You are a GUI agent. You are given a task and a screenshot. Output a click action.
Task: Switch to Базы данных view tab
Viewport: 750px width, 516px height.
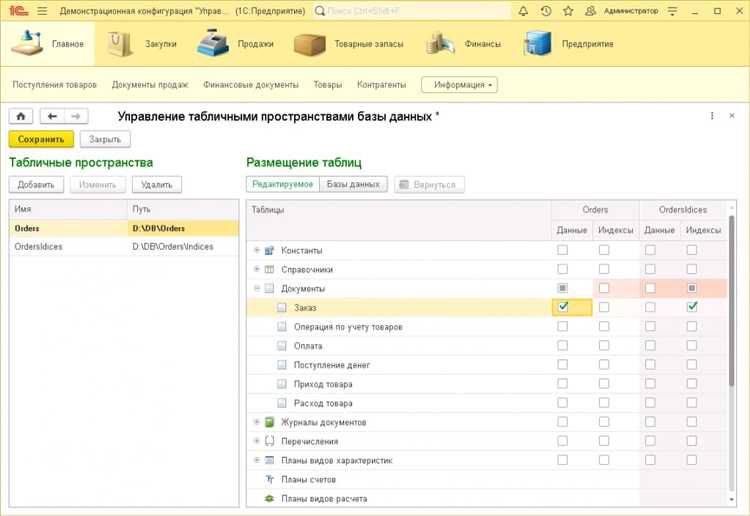tap(353, 184)
